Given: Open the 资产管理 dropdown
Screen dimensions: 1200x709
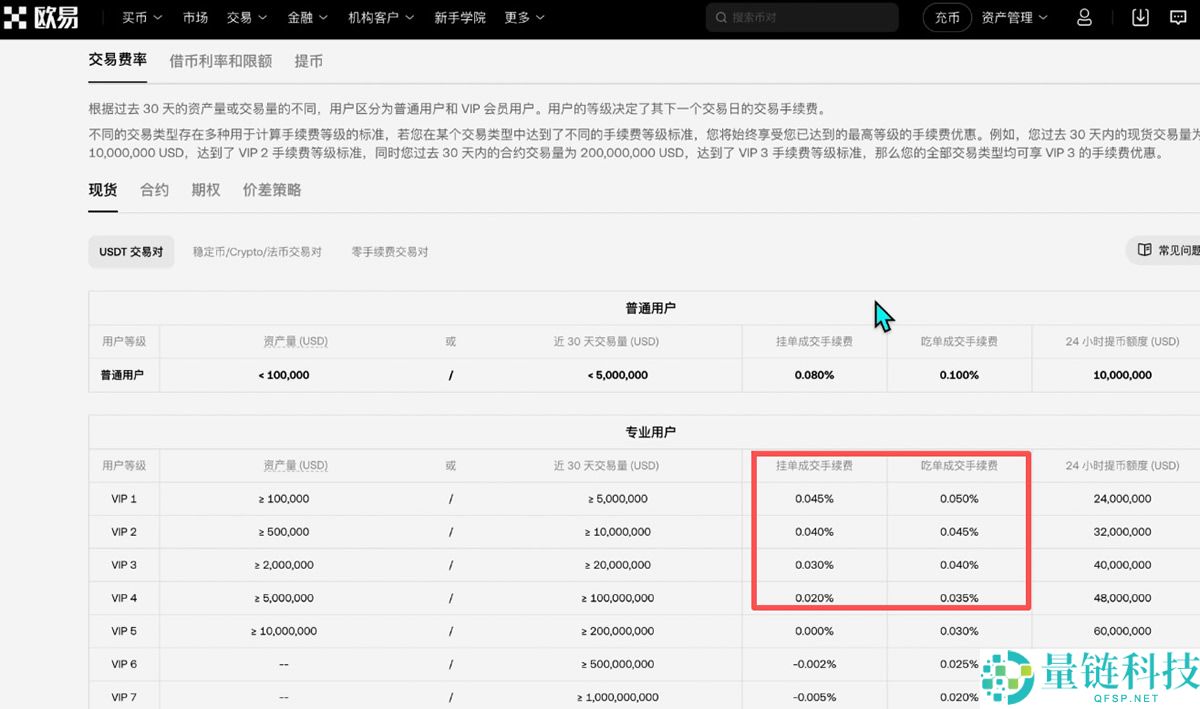Looking at the screenshot, I should (x=1013, y=17).
